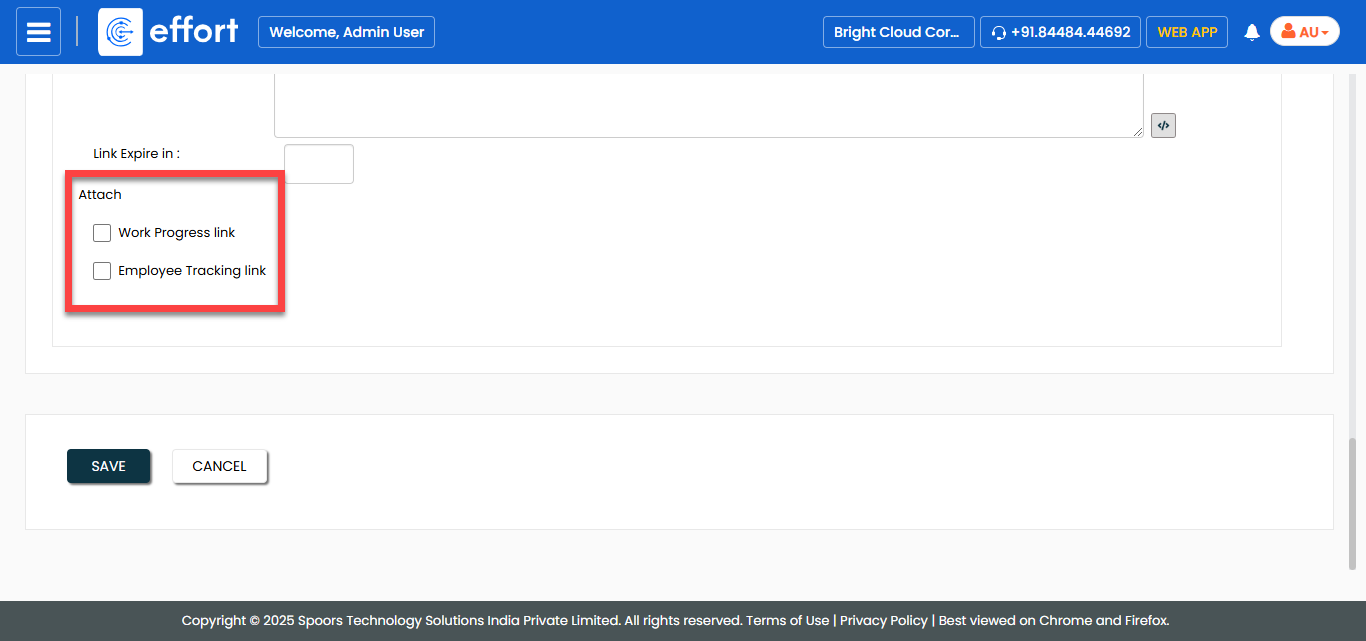Click the page vertical scrollbar thumb

pyautogui.click(x=1354, y=500)
